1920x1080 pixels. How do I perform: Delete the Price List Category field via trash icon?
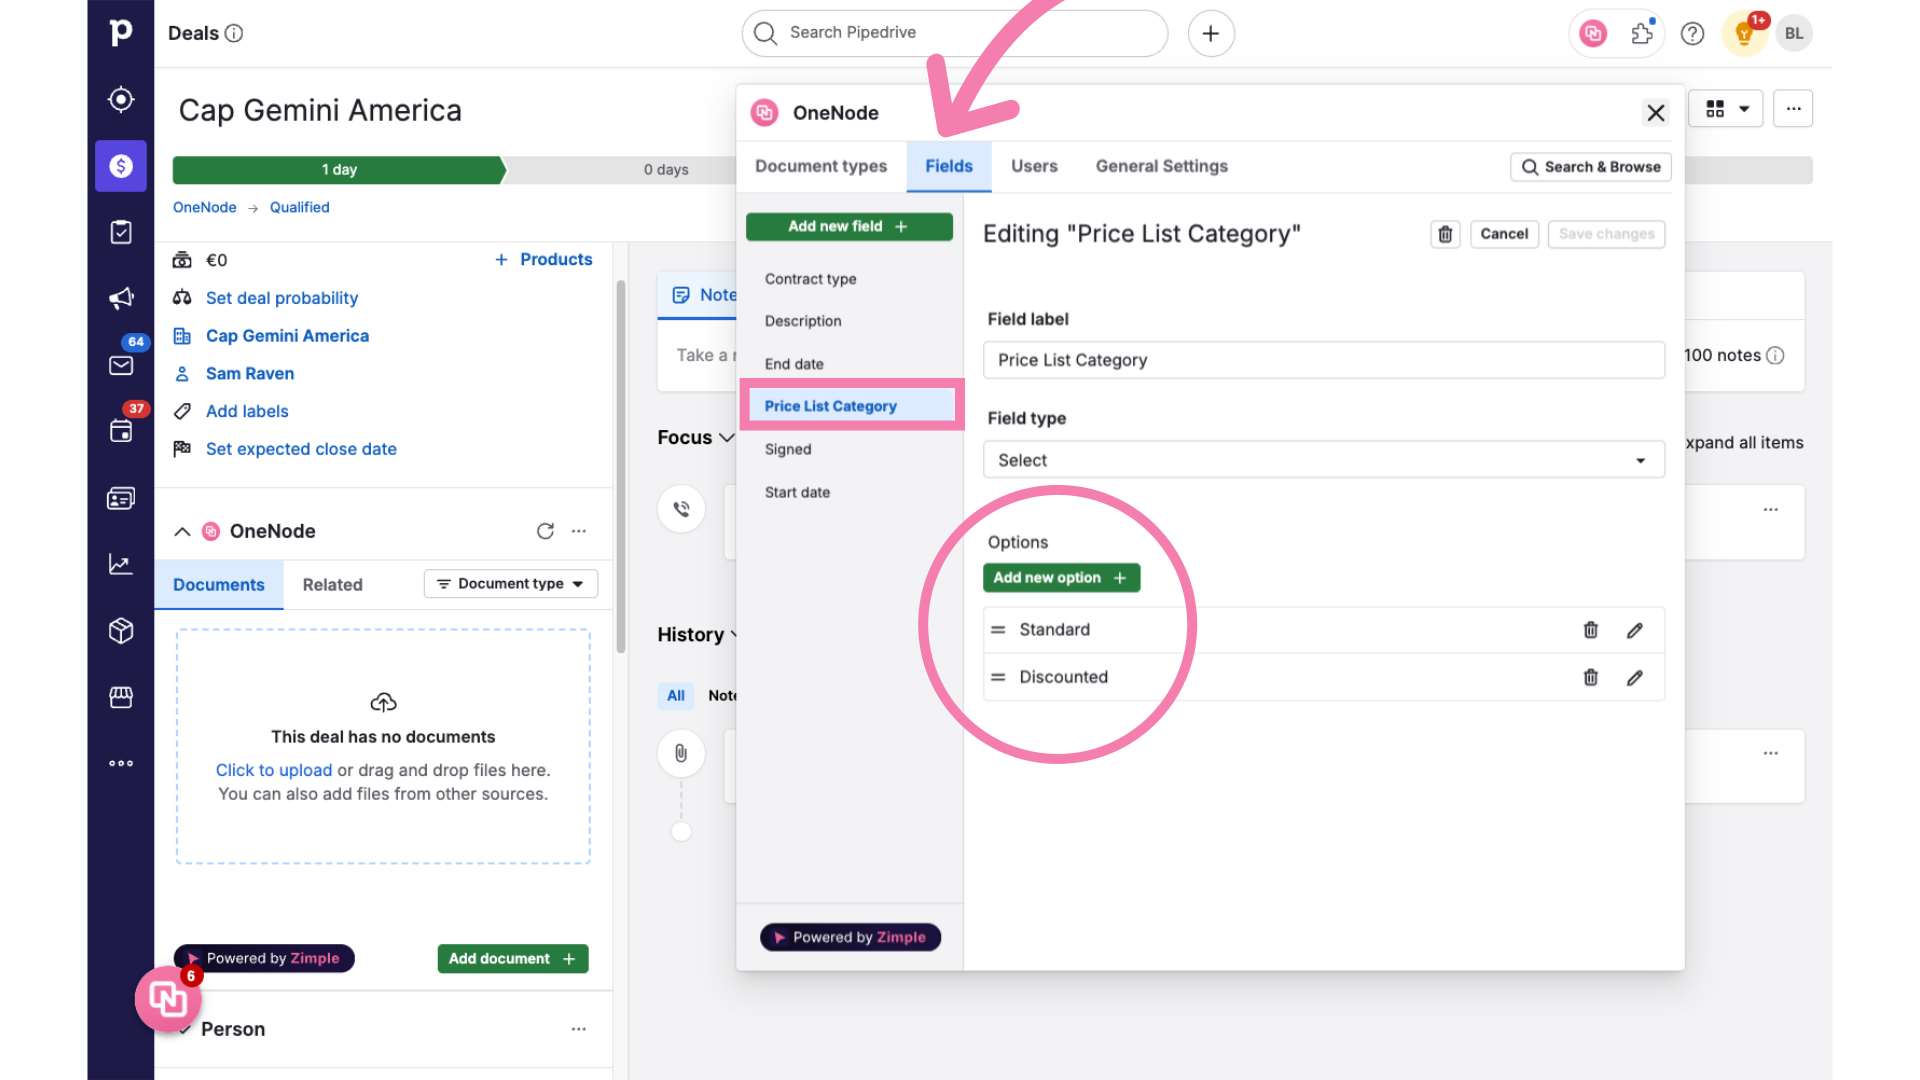[1445, 234]
